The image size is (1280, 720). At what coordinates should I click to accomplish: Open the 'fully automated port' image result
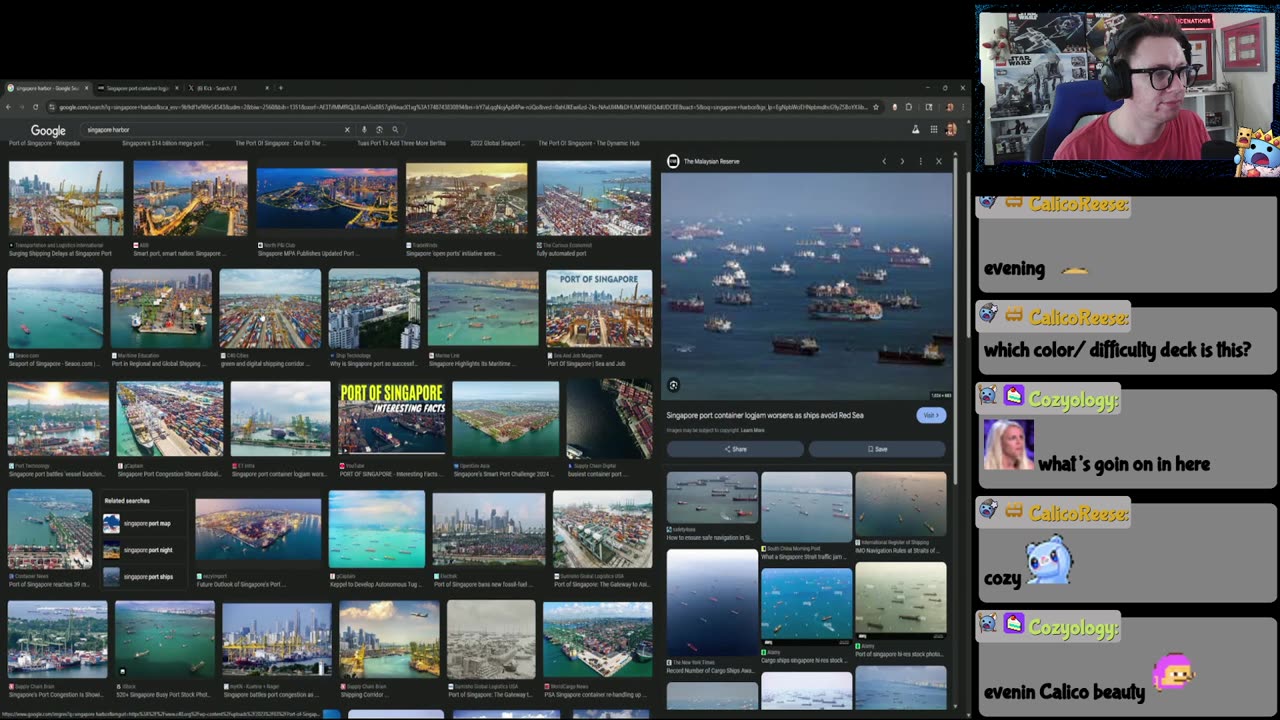click(x=594, y=198)
